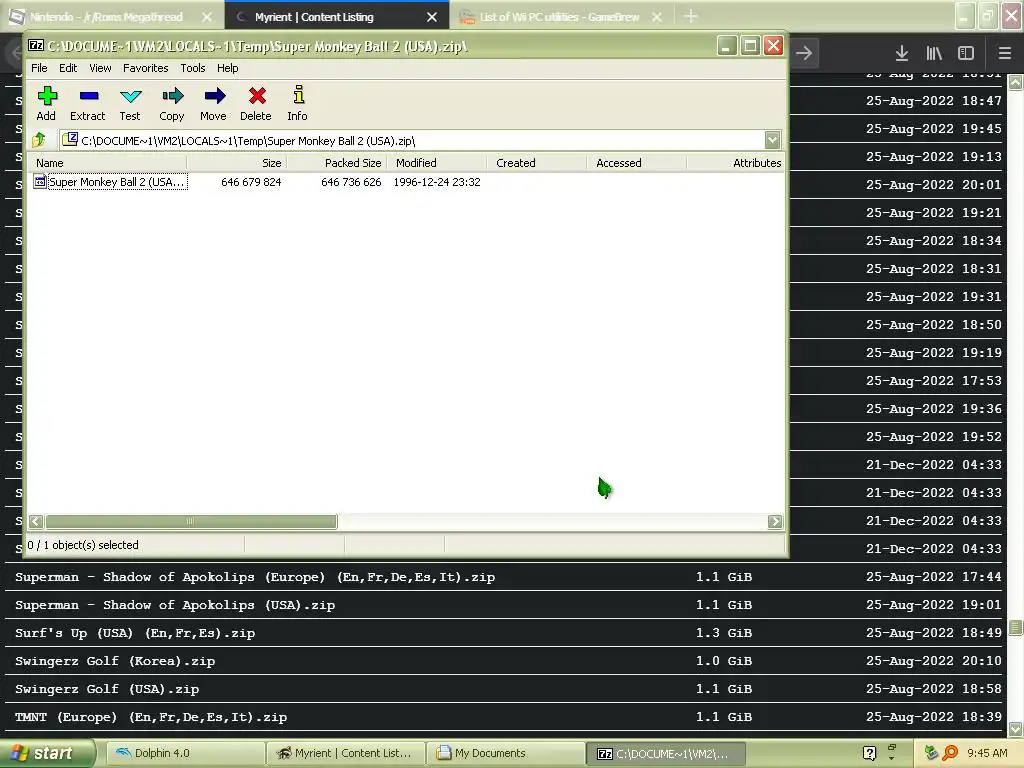Switch to List of Wii PC utilities tab
This screenshot has height=768, width=1024.
coord(560,17)
